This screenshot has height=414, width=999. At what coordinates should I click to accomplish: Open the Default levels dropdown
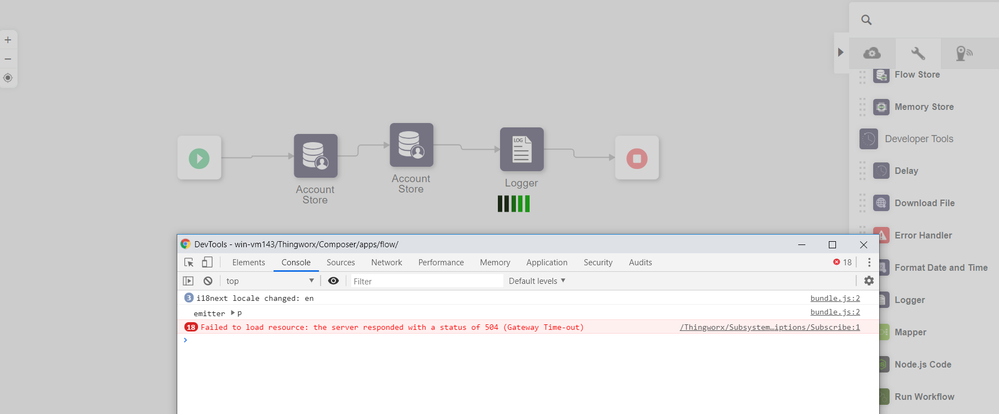[x=537, y=281]
